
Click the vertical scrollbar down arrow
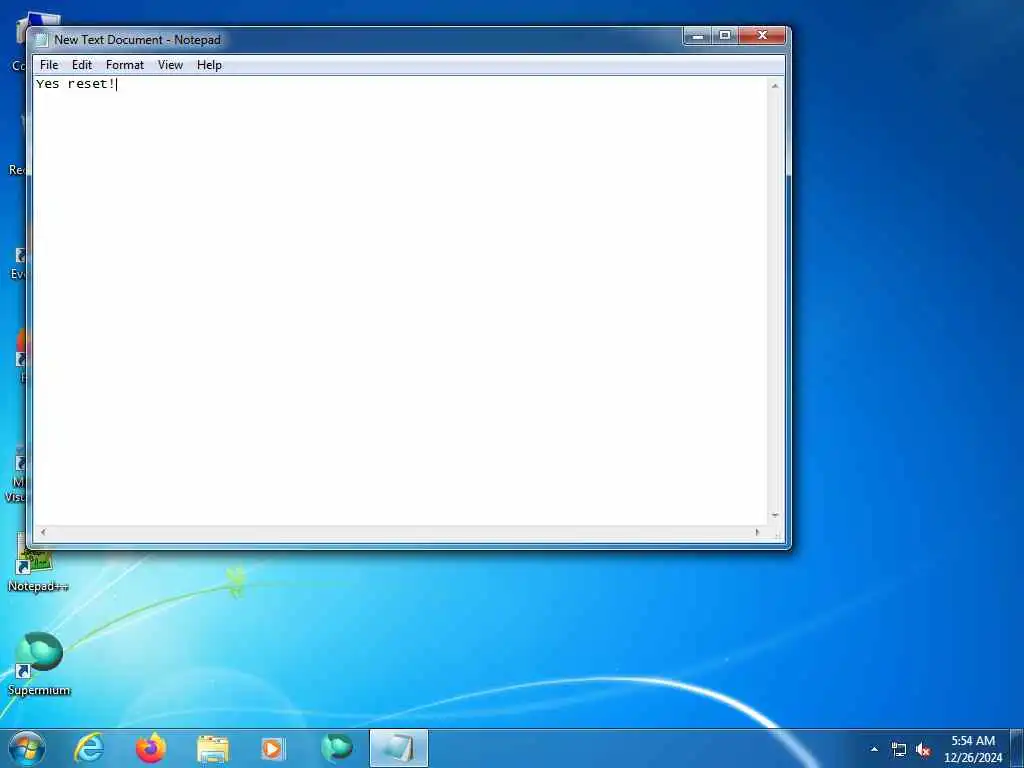775,515
